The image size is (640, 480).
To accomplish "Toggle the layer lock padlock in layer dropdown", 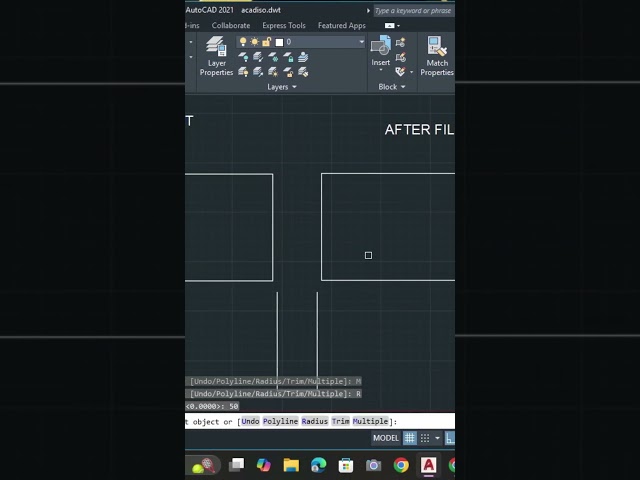I will click(x=267, y=42).
